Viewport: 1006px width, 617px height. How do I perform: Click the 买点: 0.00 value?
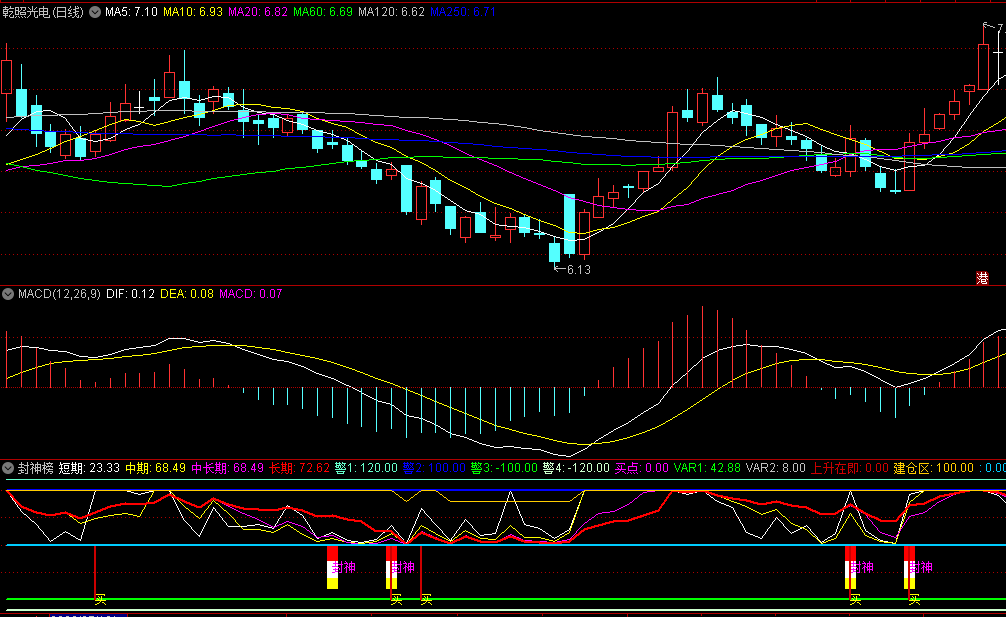[x=642, y=468]
